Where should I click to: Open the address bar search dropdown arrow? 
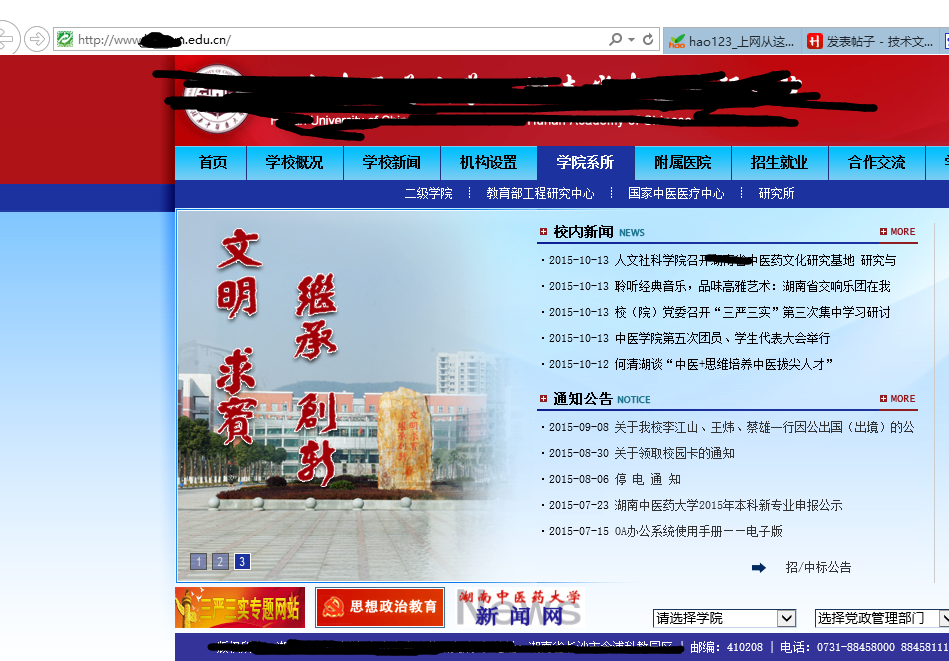[x=631, y=39]
